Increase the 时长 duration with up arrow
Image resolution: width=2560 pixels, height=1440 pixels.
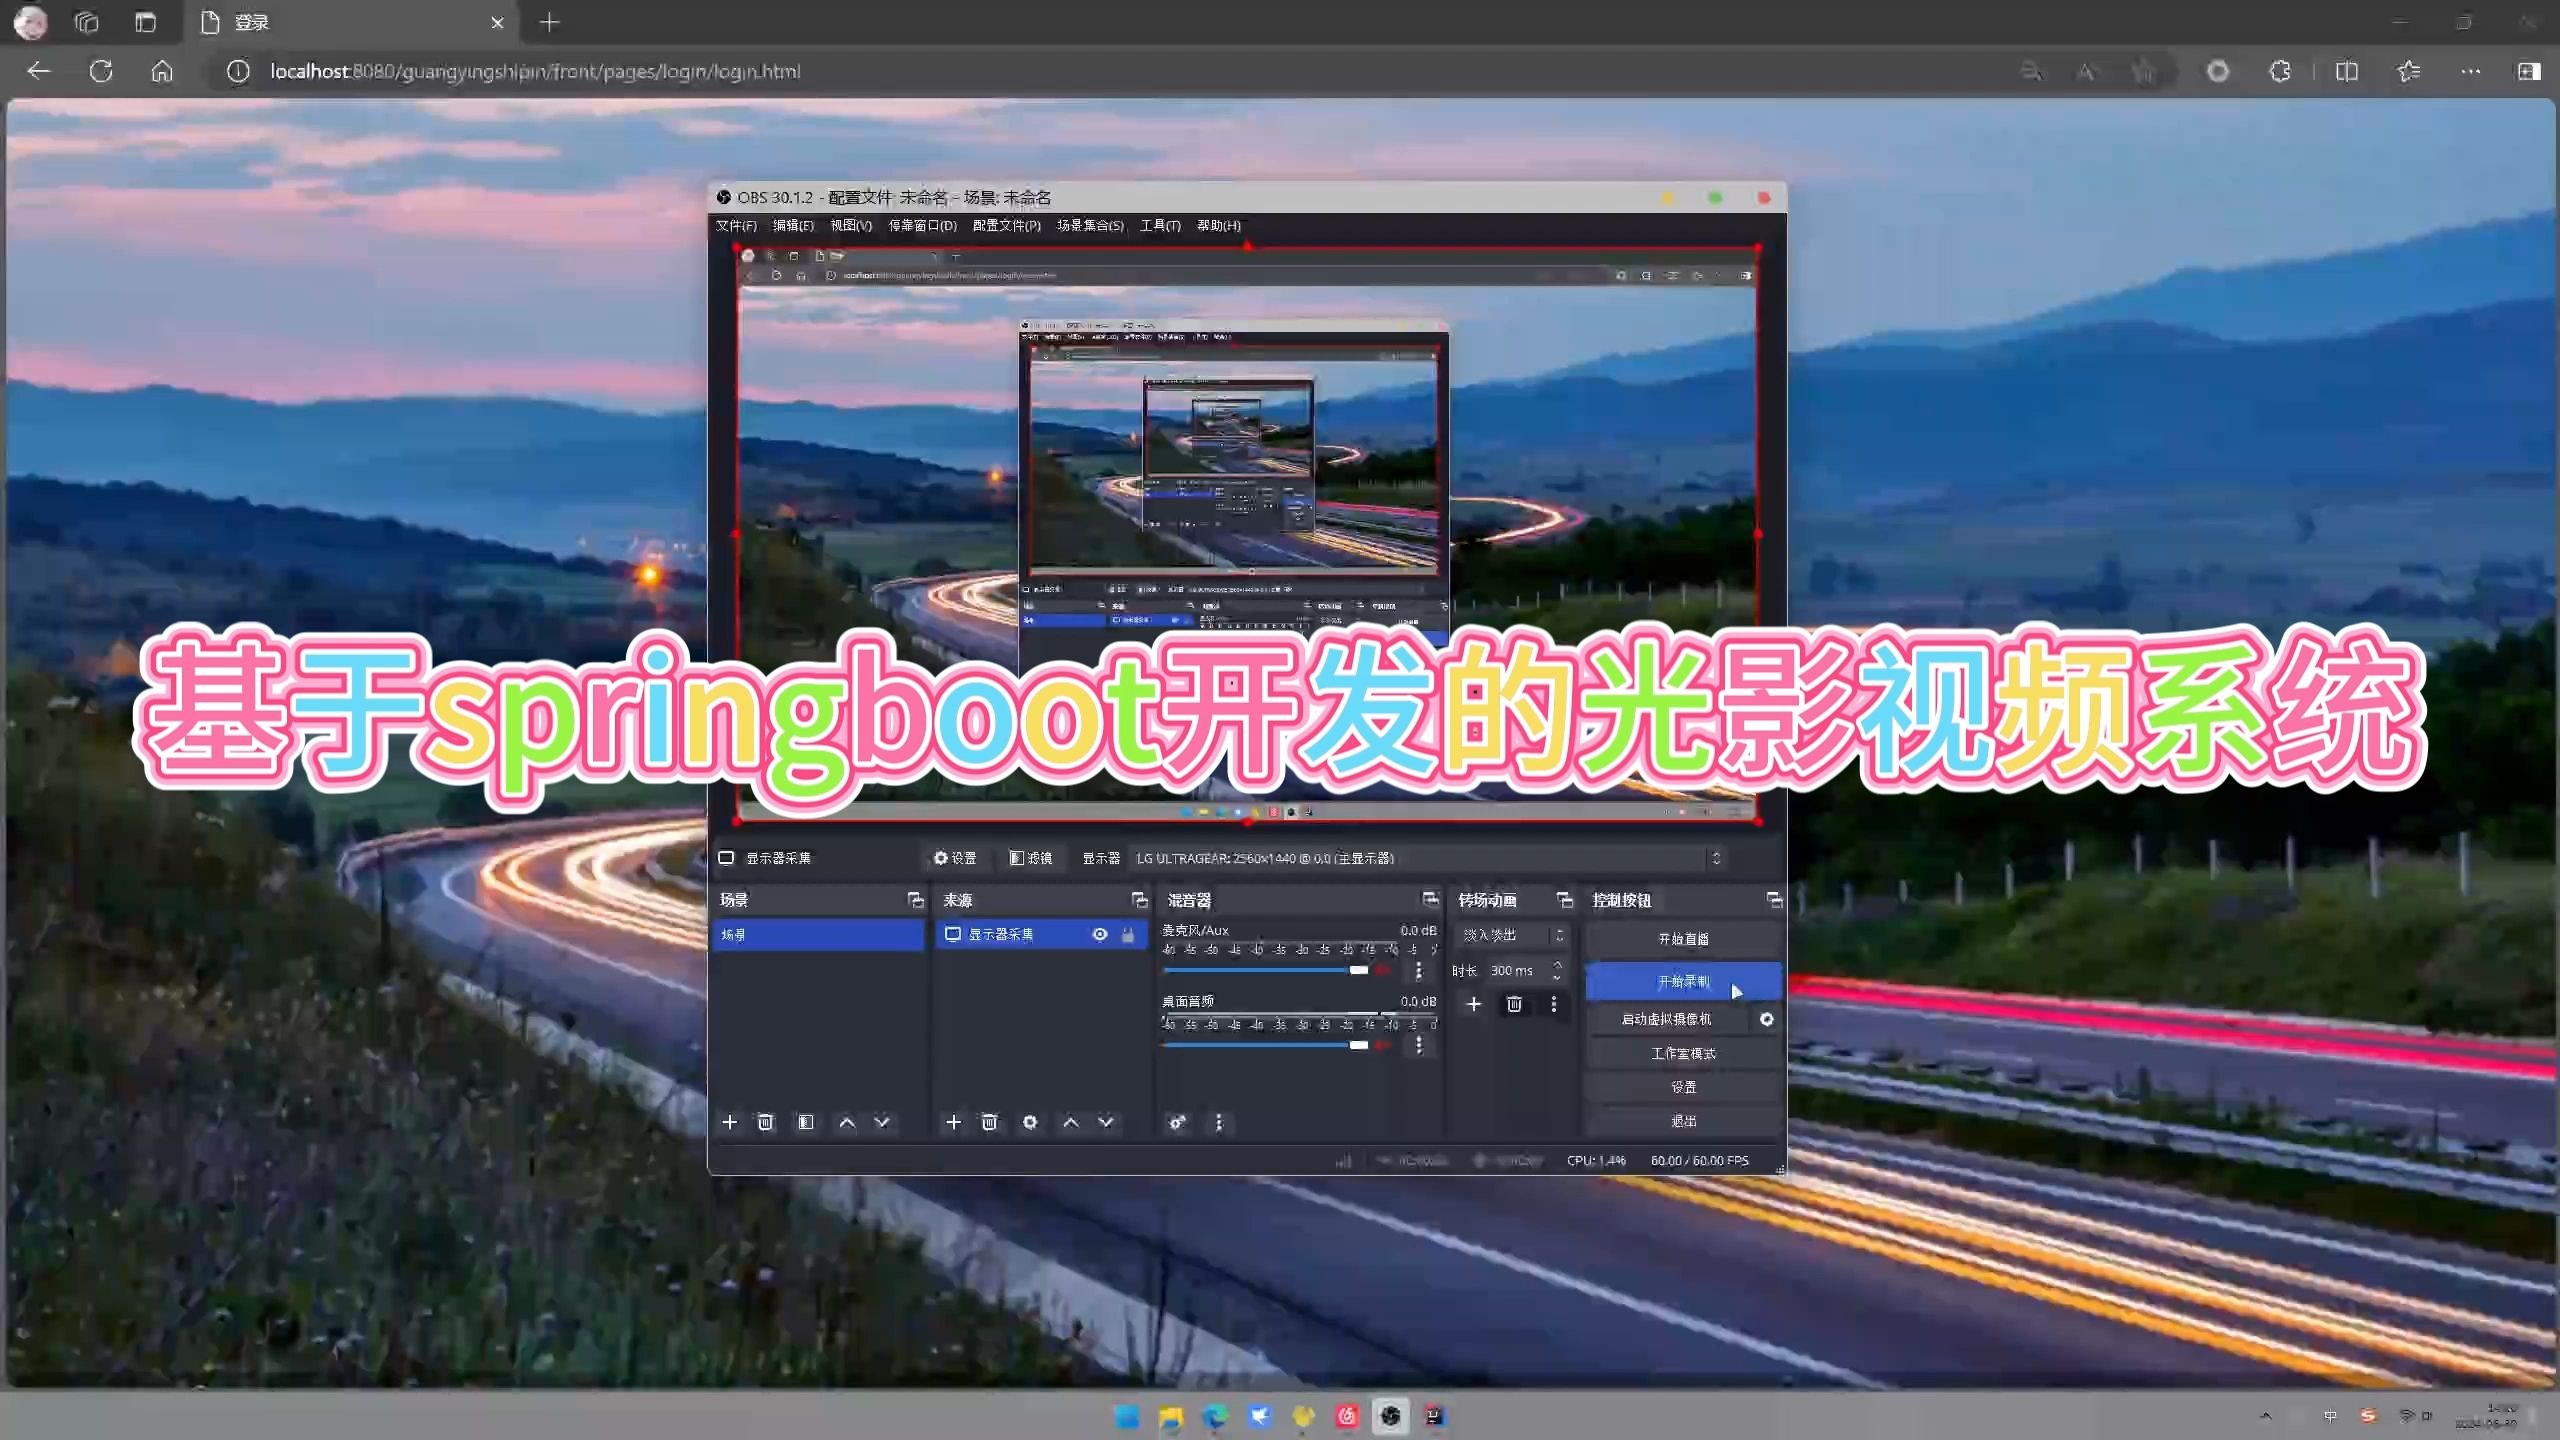(1557, 964)
